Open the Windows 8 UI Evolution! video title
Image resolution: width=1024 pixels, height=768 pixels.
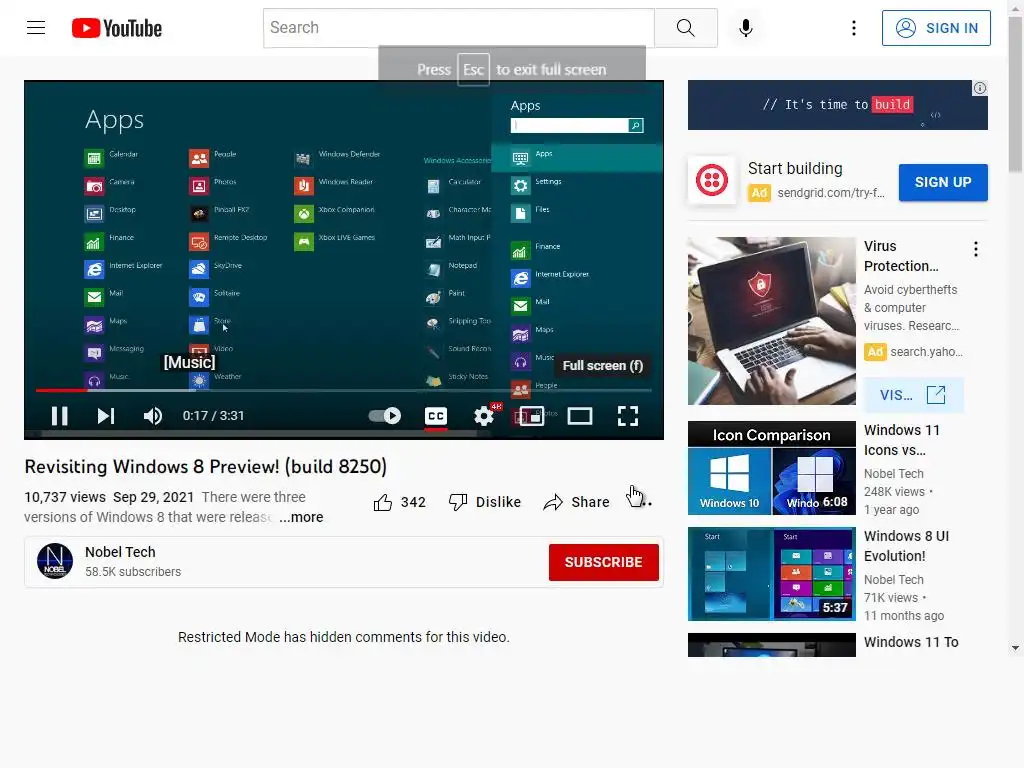tap(906, 546)
